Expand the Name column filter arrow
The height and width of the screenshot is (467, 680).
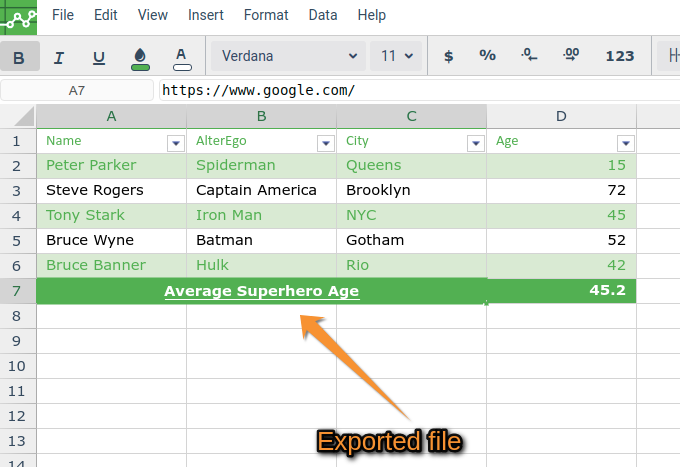(176, 143)
